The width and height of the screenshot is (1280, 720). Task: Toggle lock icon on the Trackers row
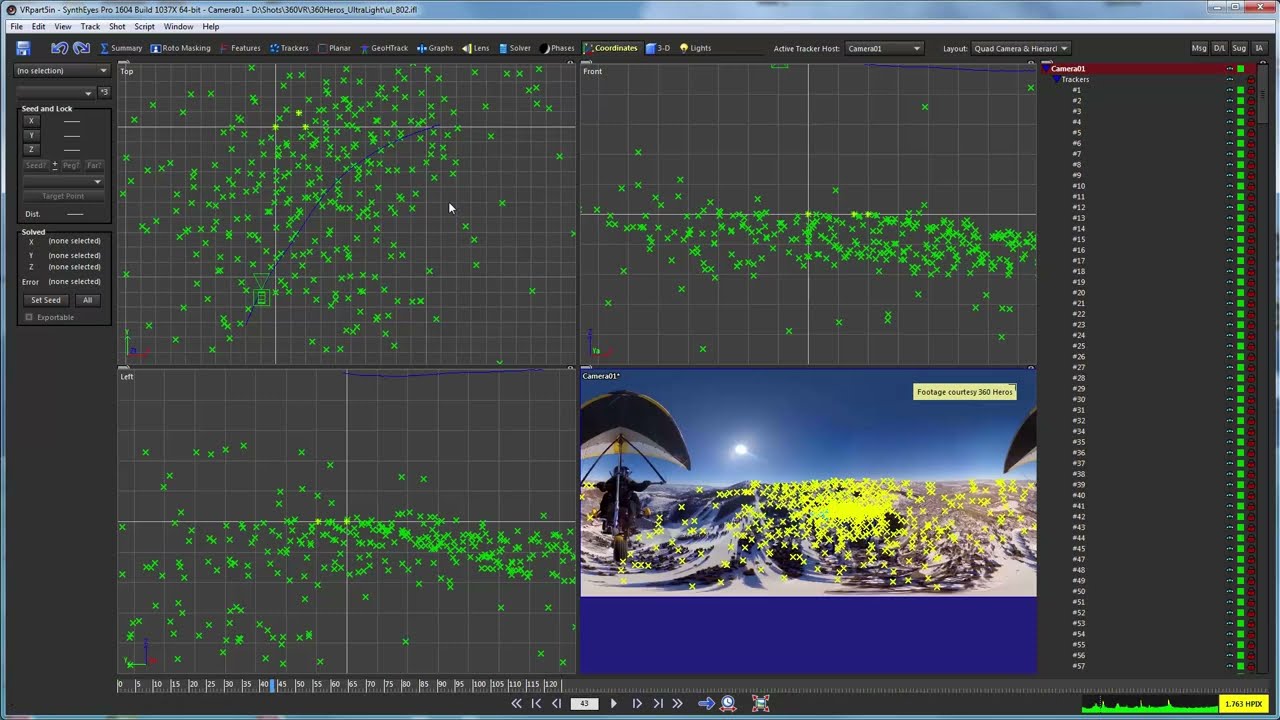point(1251,80)
